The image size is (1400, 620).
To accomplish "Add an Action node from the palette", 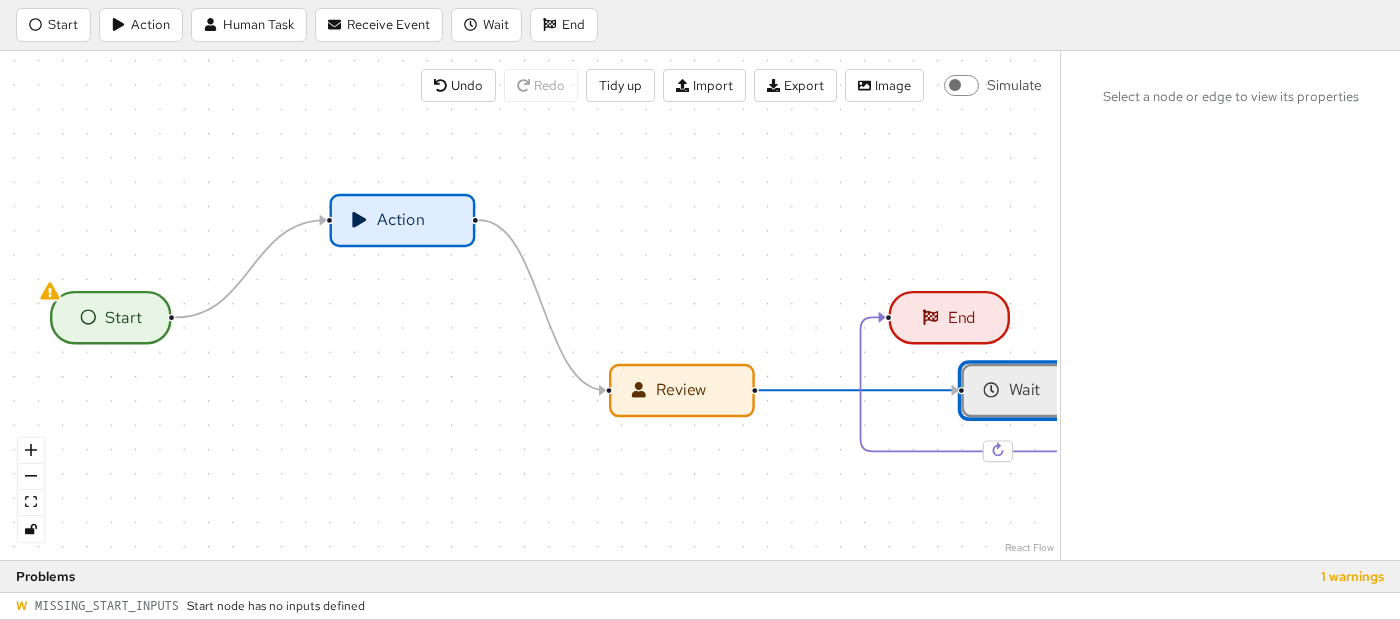I will [141, 25].
